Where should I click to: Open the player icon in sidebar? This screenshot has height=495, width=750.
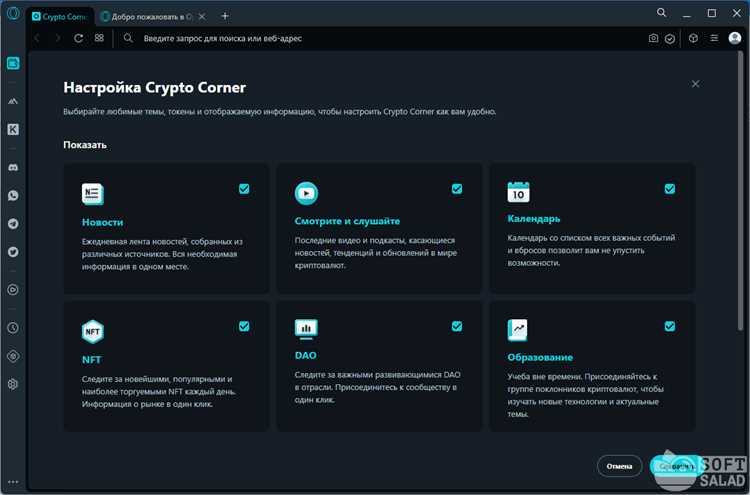tap(13, 289)
